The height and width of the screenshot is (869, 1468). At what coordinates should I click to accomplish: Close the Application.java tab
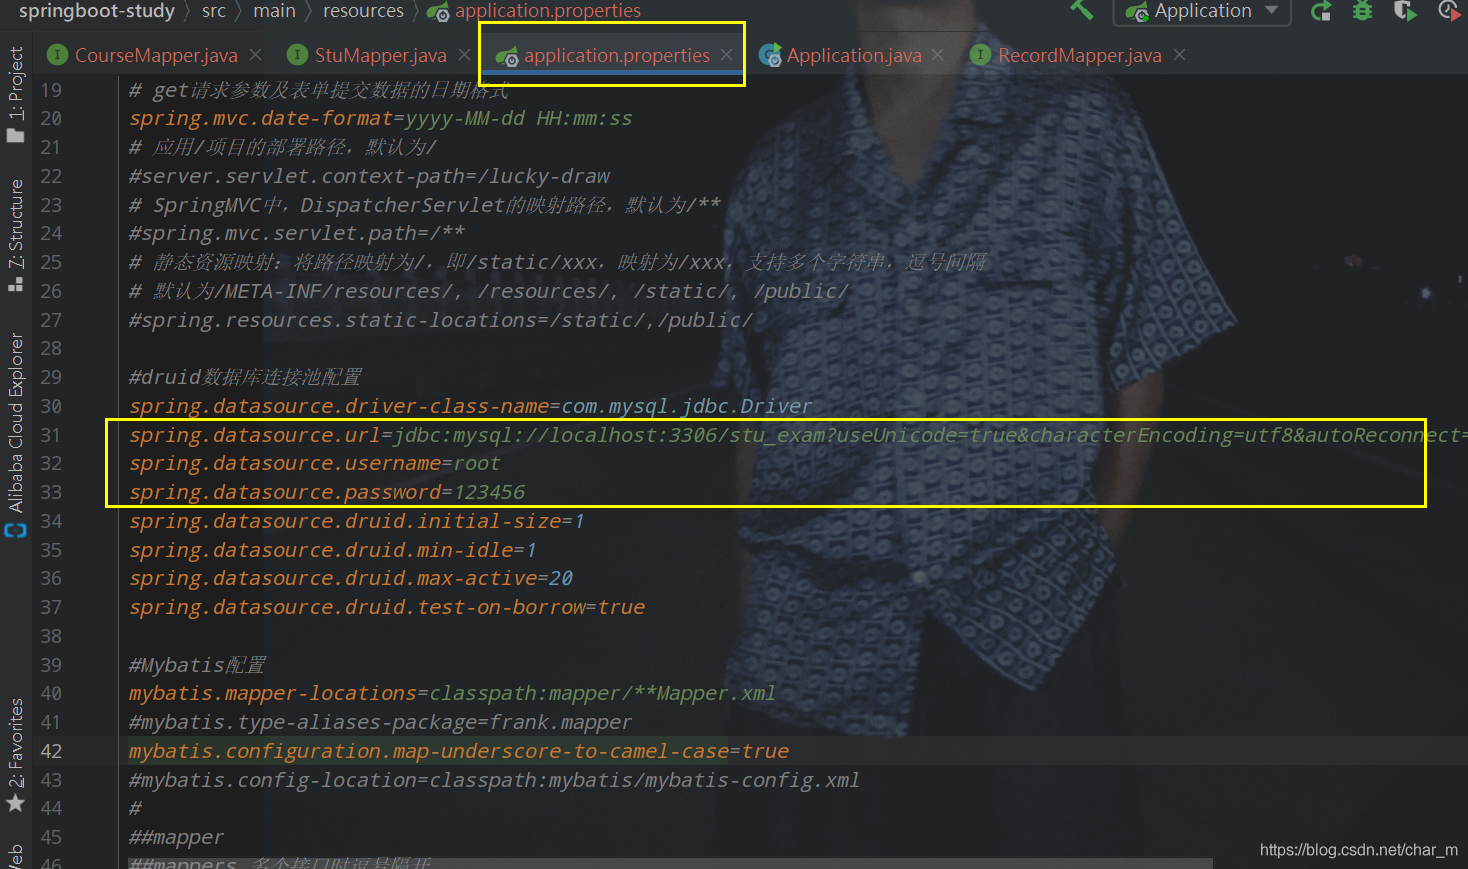(x=937, y=55)
